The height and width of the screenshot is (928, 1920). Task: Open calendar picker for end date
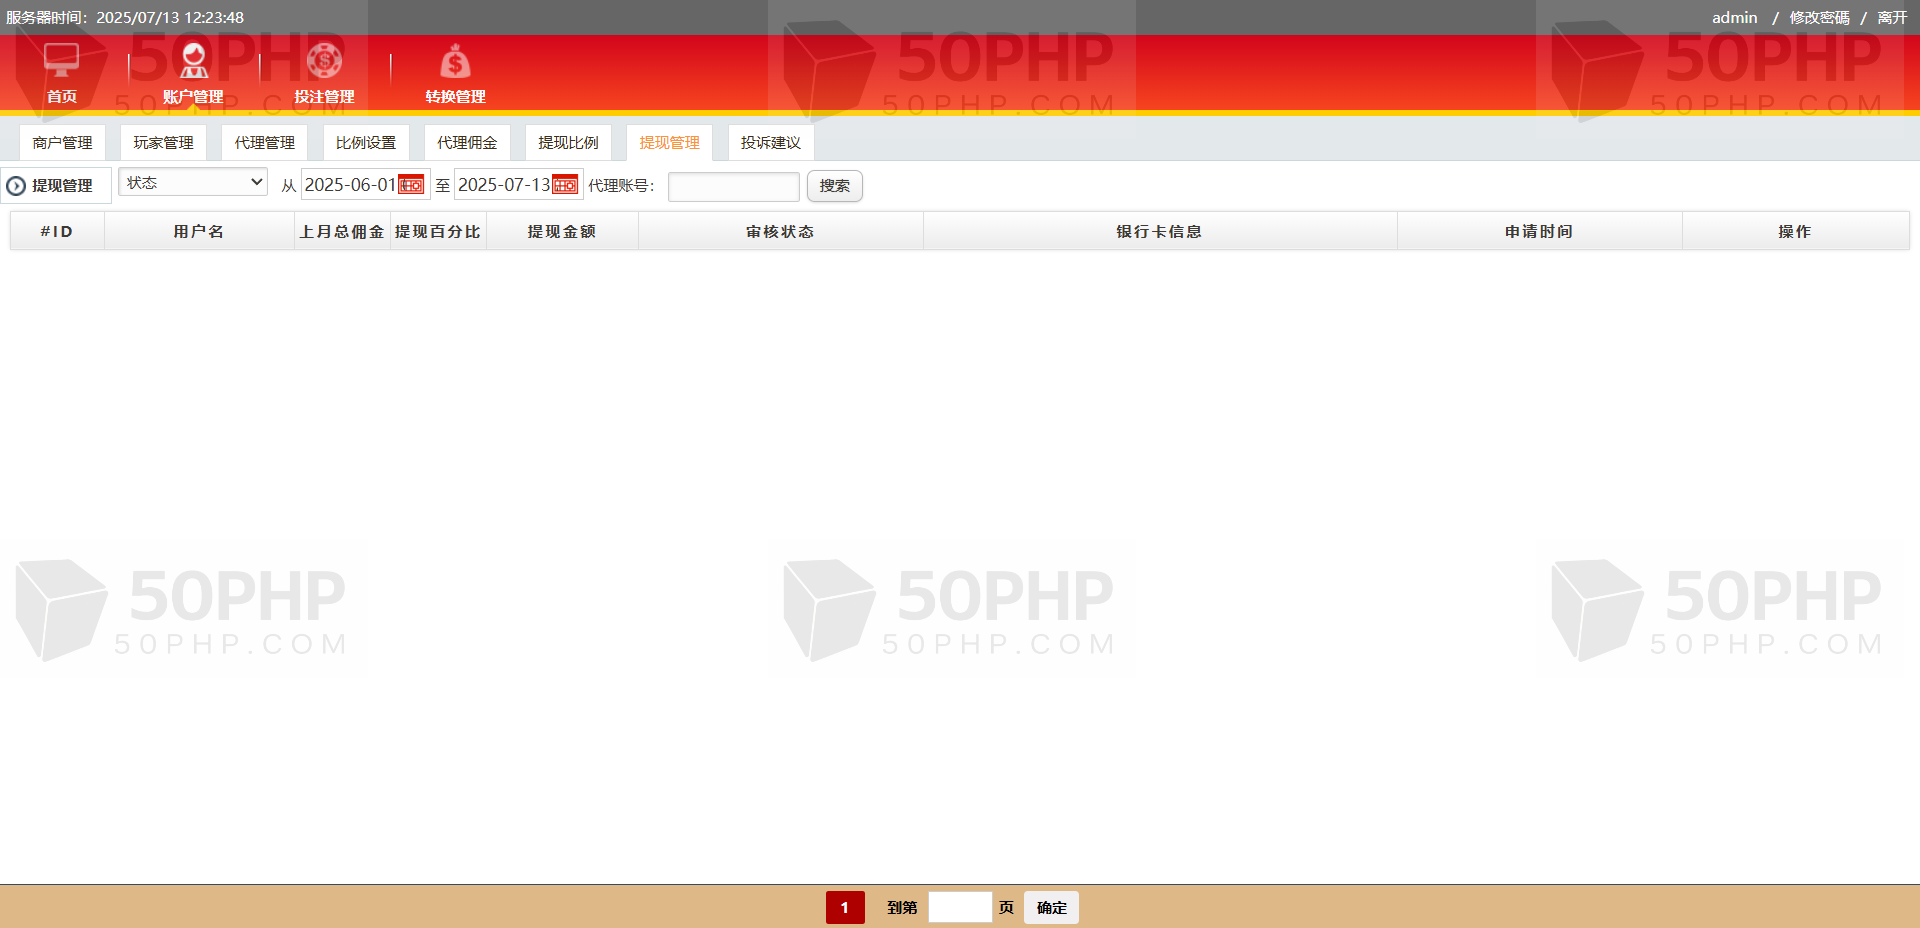tap(565, 185)
